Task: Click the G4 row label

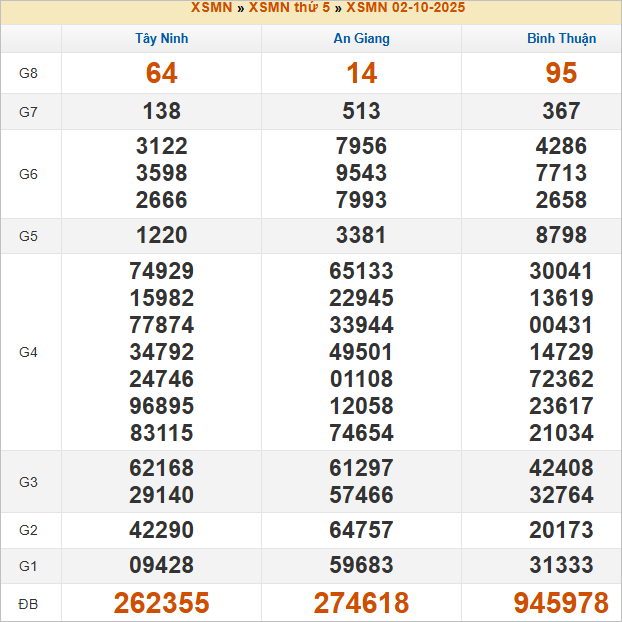Action: click(29, 352)
